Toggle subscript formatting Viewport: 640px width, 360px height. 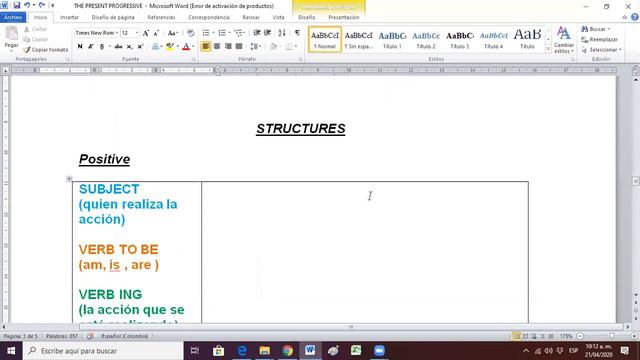click(x=129, y=47)
